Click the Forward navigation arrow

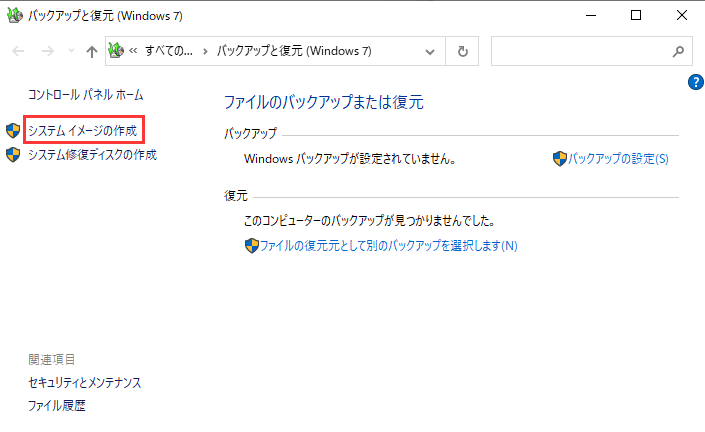(x=47, y=51)
